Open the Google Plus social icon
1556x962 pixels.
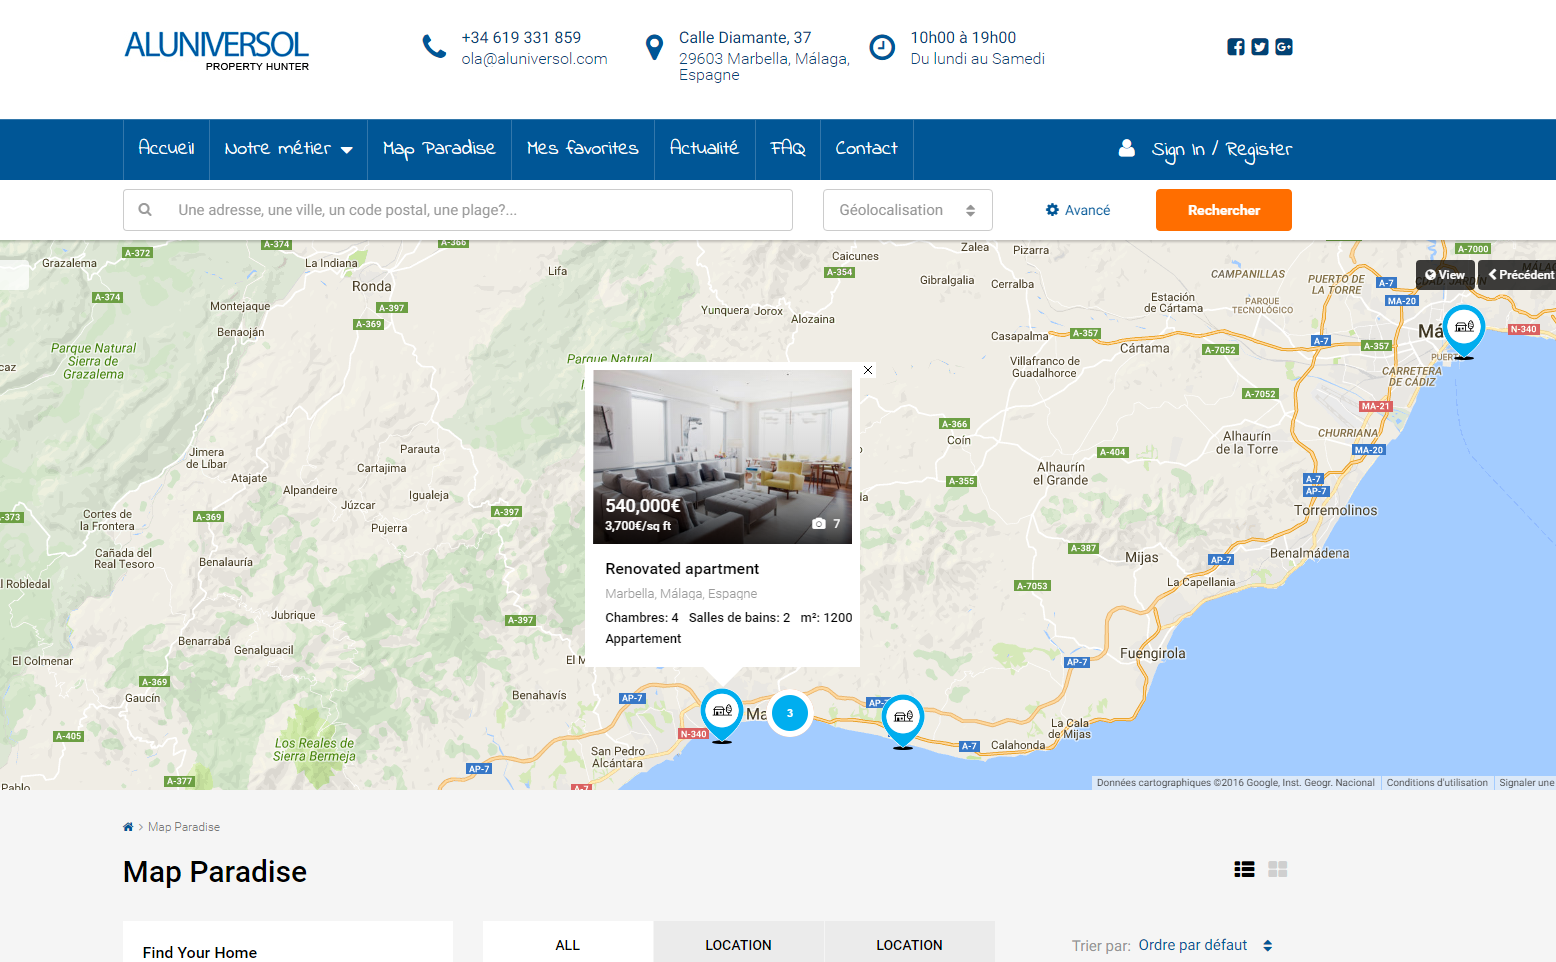pyautogui.click(x=1284, y=47)
